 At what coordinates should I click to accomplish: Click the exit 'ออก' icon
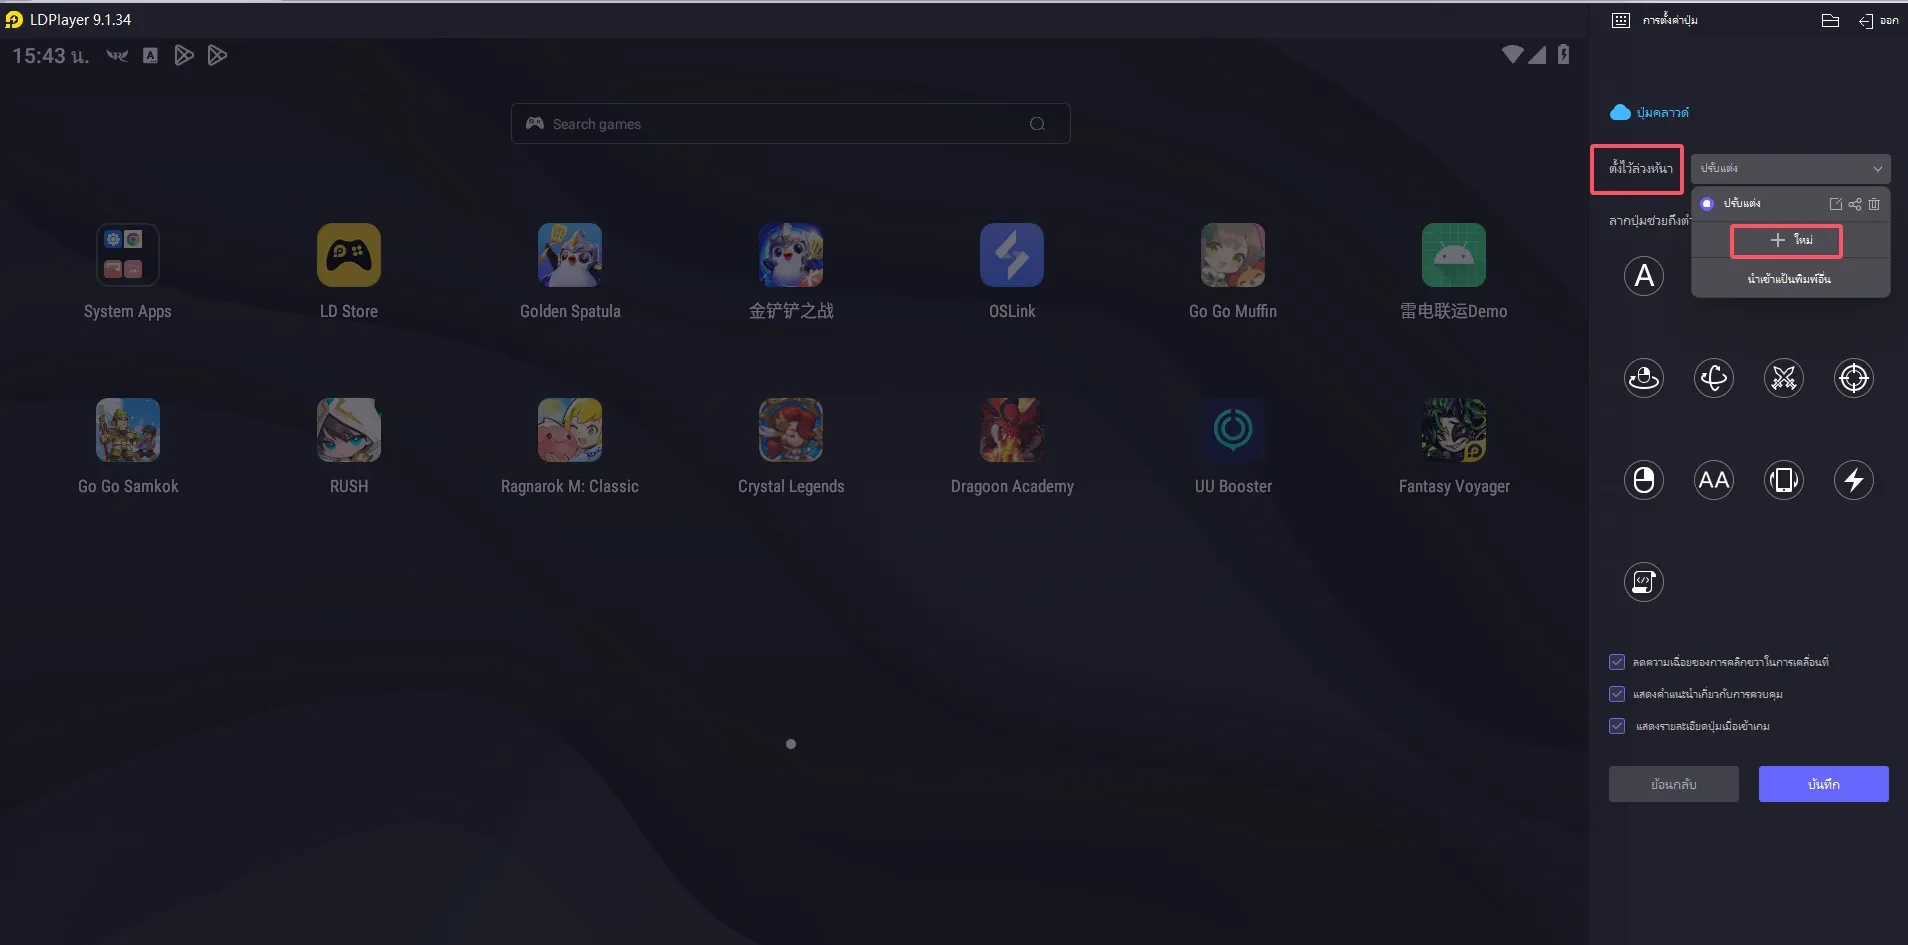[x=1878, y=20]
